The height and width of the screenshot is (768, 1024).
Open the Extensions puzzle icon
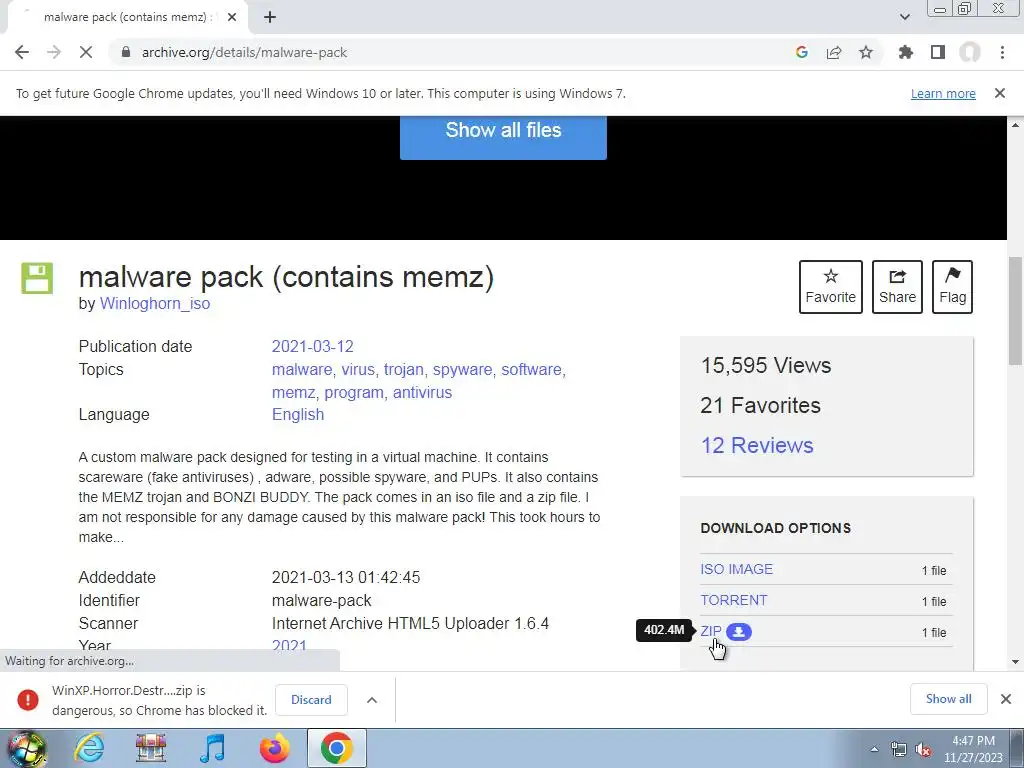click(x=906, y=52)
